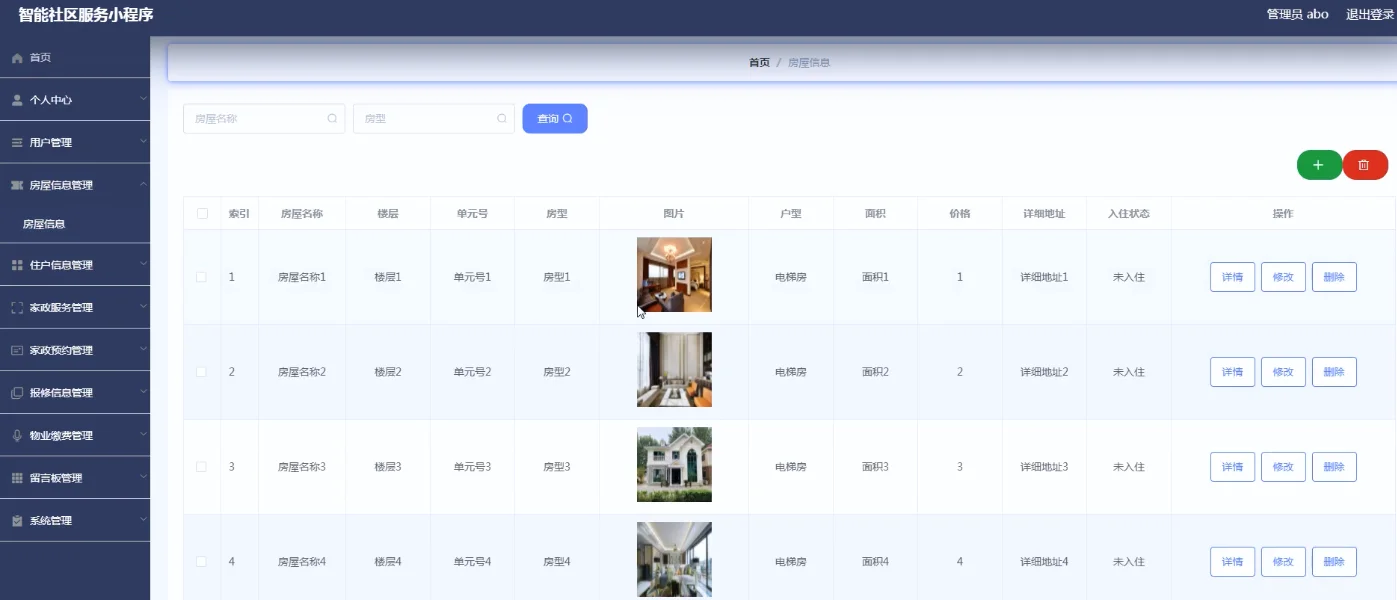Viewport: 1397px width, 600px height.
Task: Expand the 家政服务管理 menu chevron
Action: coord(142,308)
